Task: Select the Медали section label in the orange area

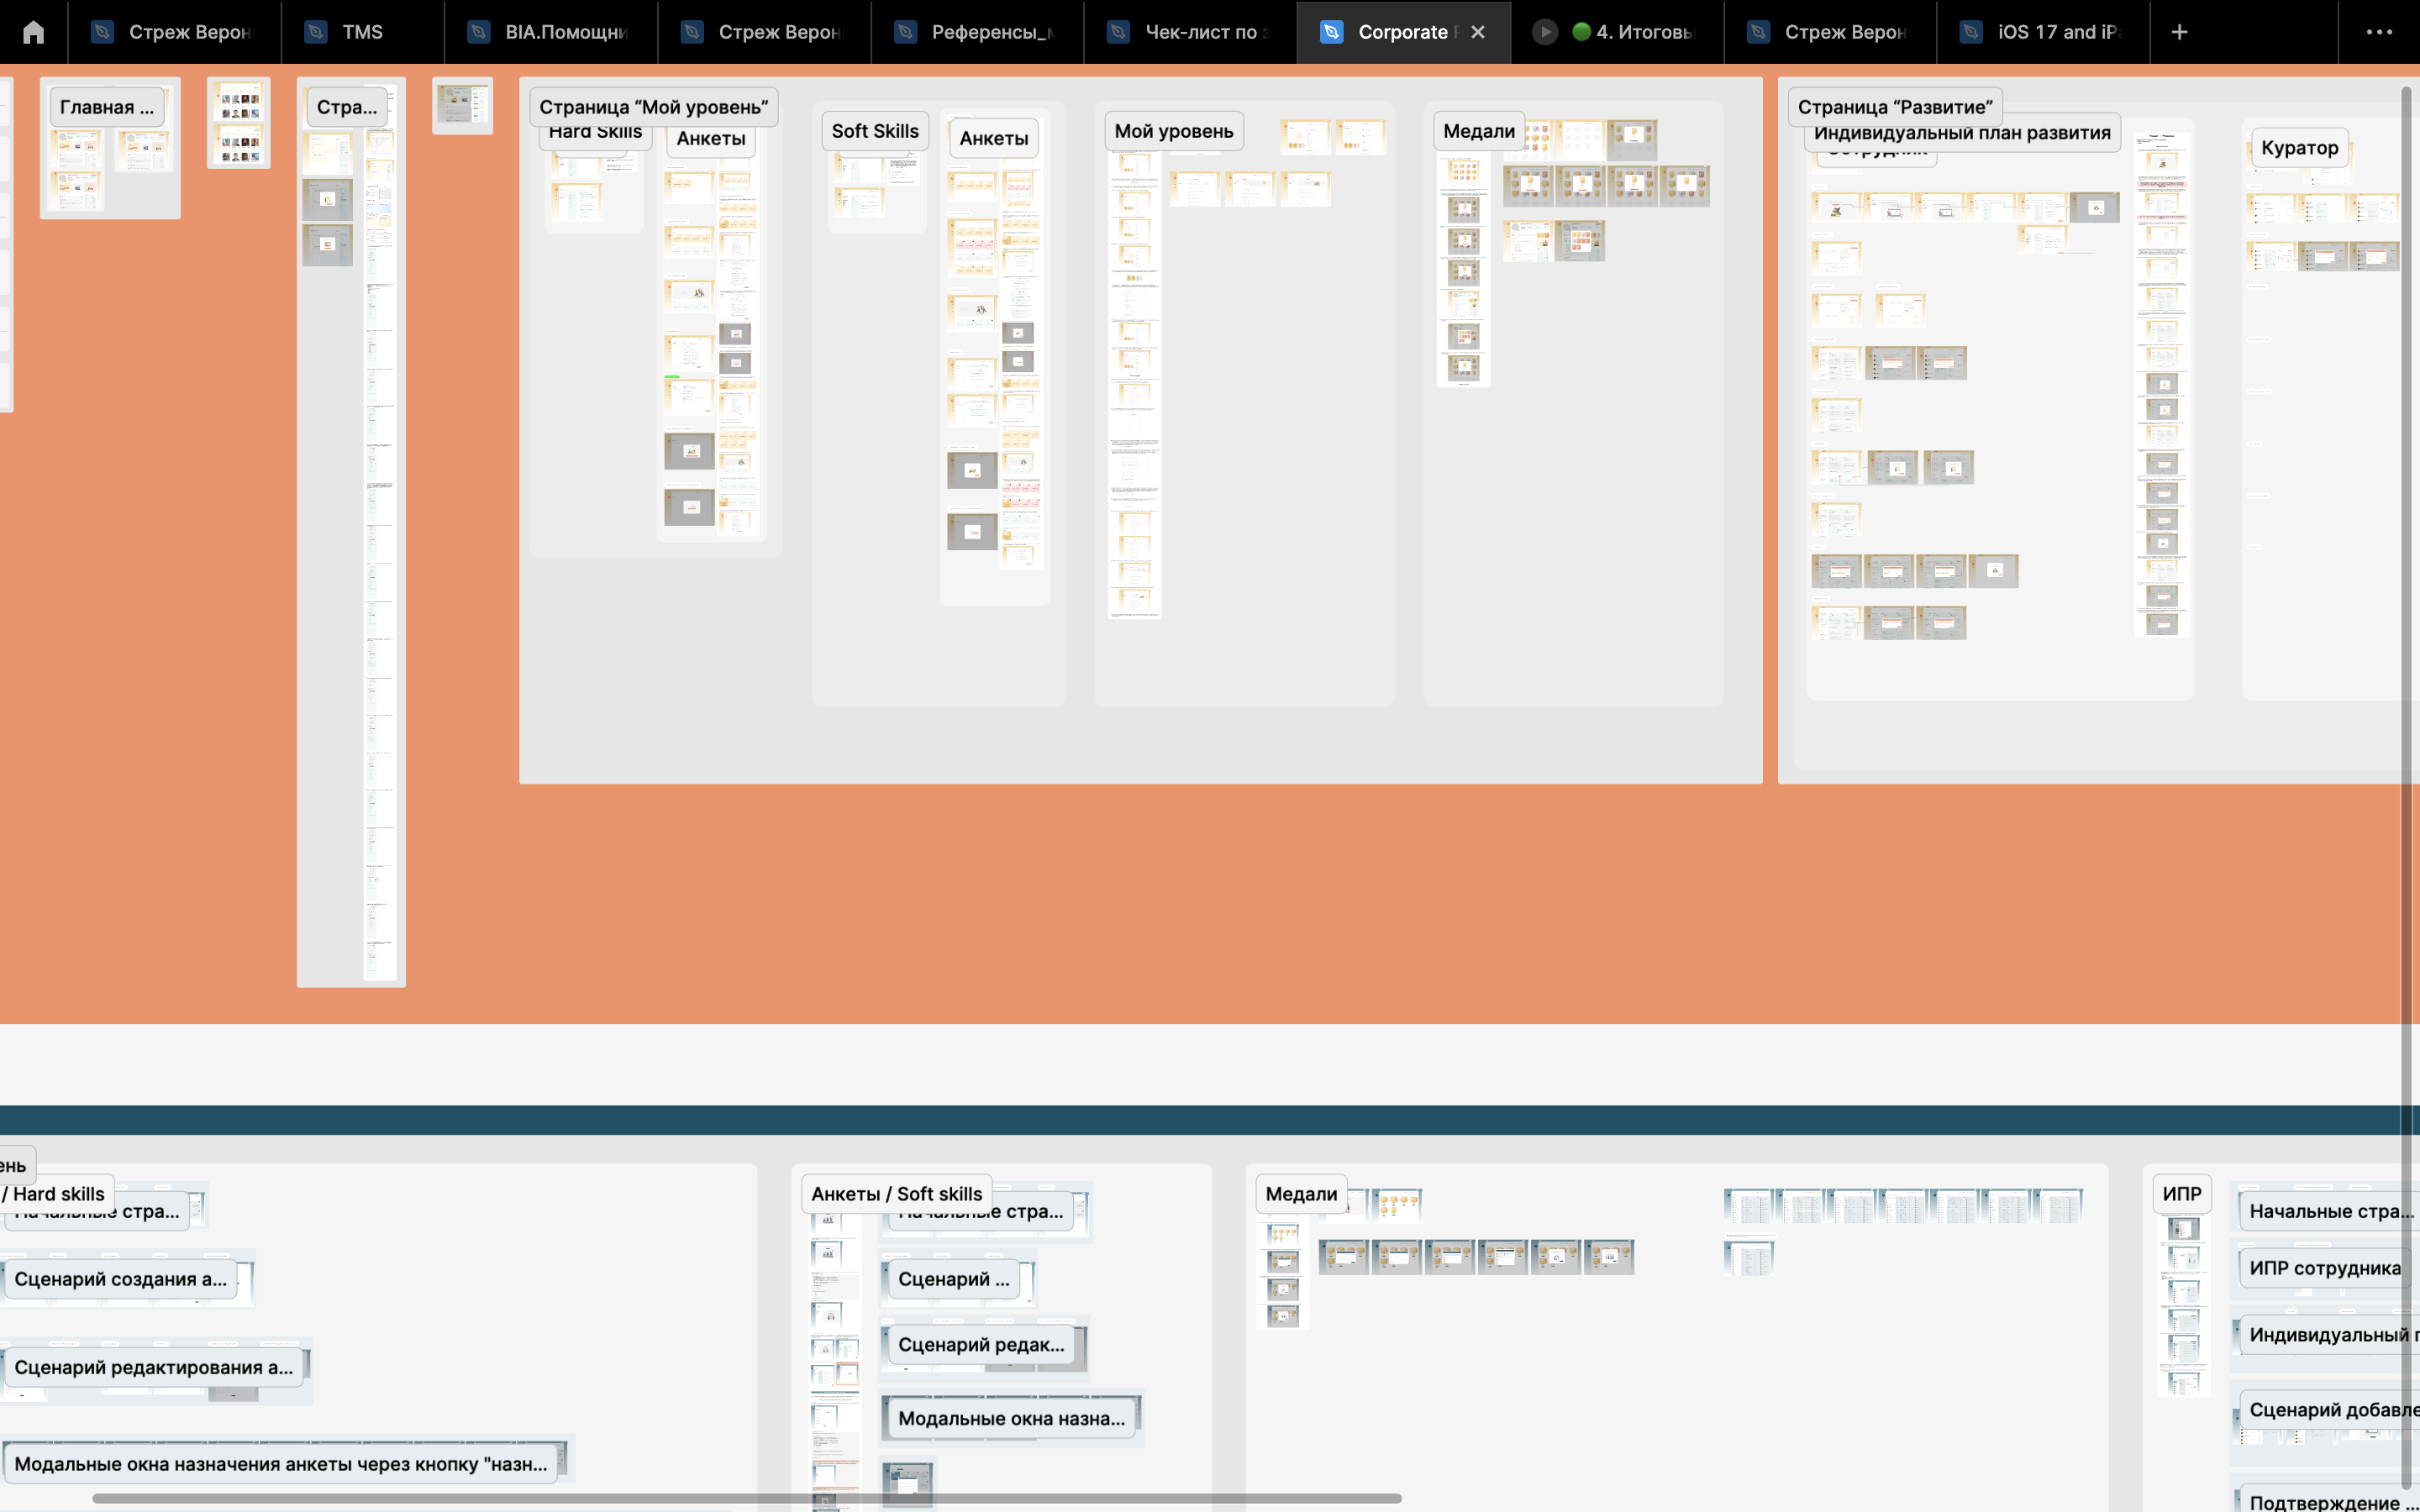Action: (x=1478, y=131)
